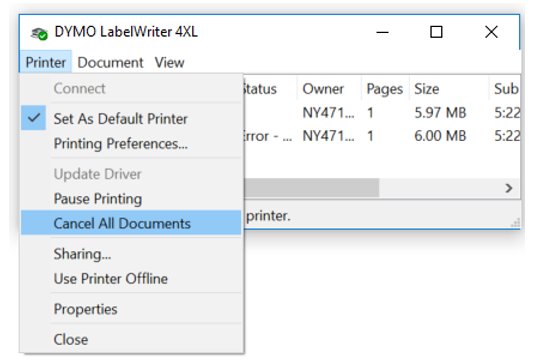This screenshot has width=533, height=360.
Task: Open Sharing... from Printer menu
Action: tap(131, 254)
